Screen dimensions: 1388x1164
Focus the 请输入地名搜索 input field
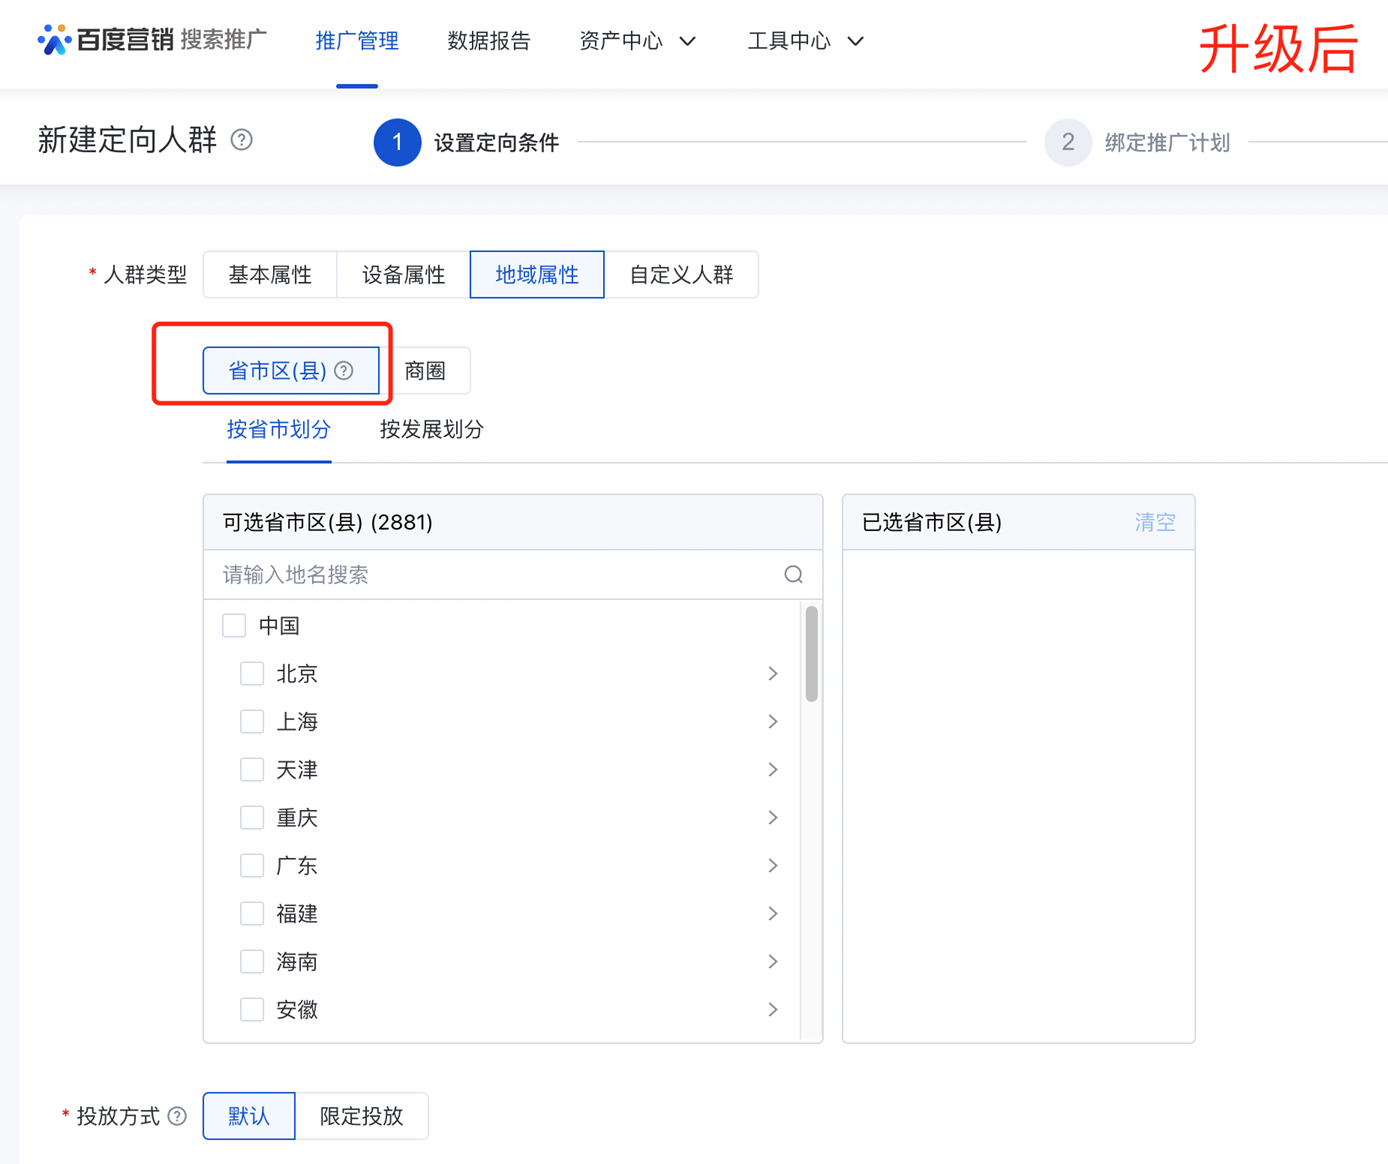coord(495,575)
